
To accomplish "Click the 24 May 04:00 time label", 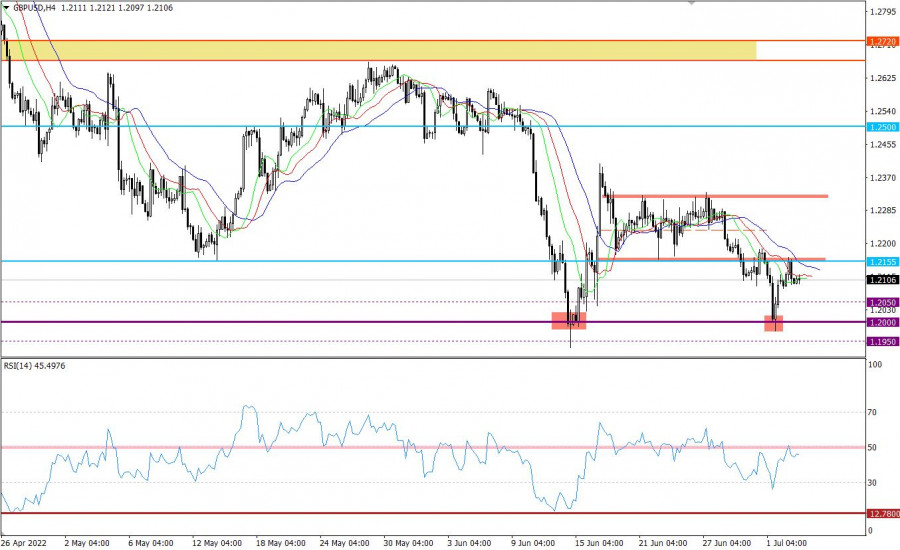I will pyautogui.click(x=344, y=543).
